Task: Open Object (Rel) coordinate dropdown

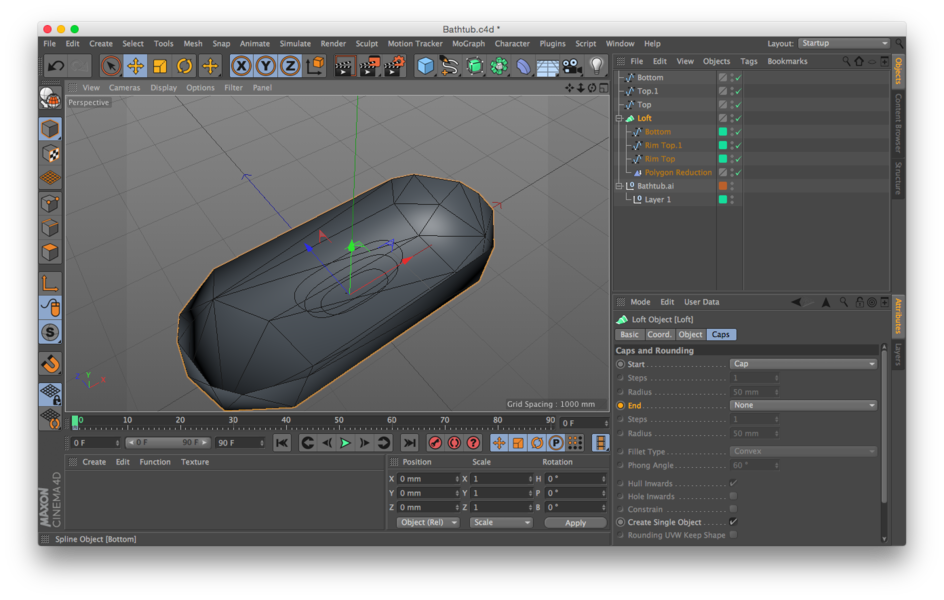Action: 428,522
